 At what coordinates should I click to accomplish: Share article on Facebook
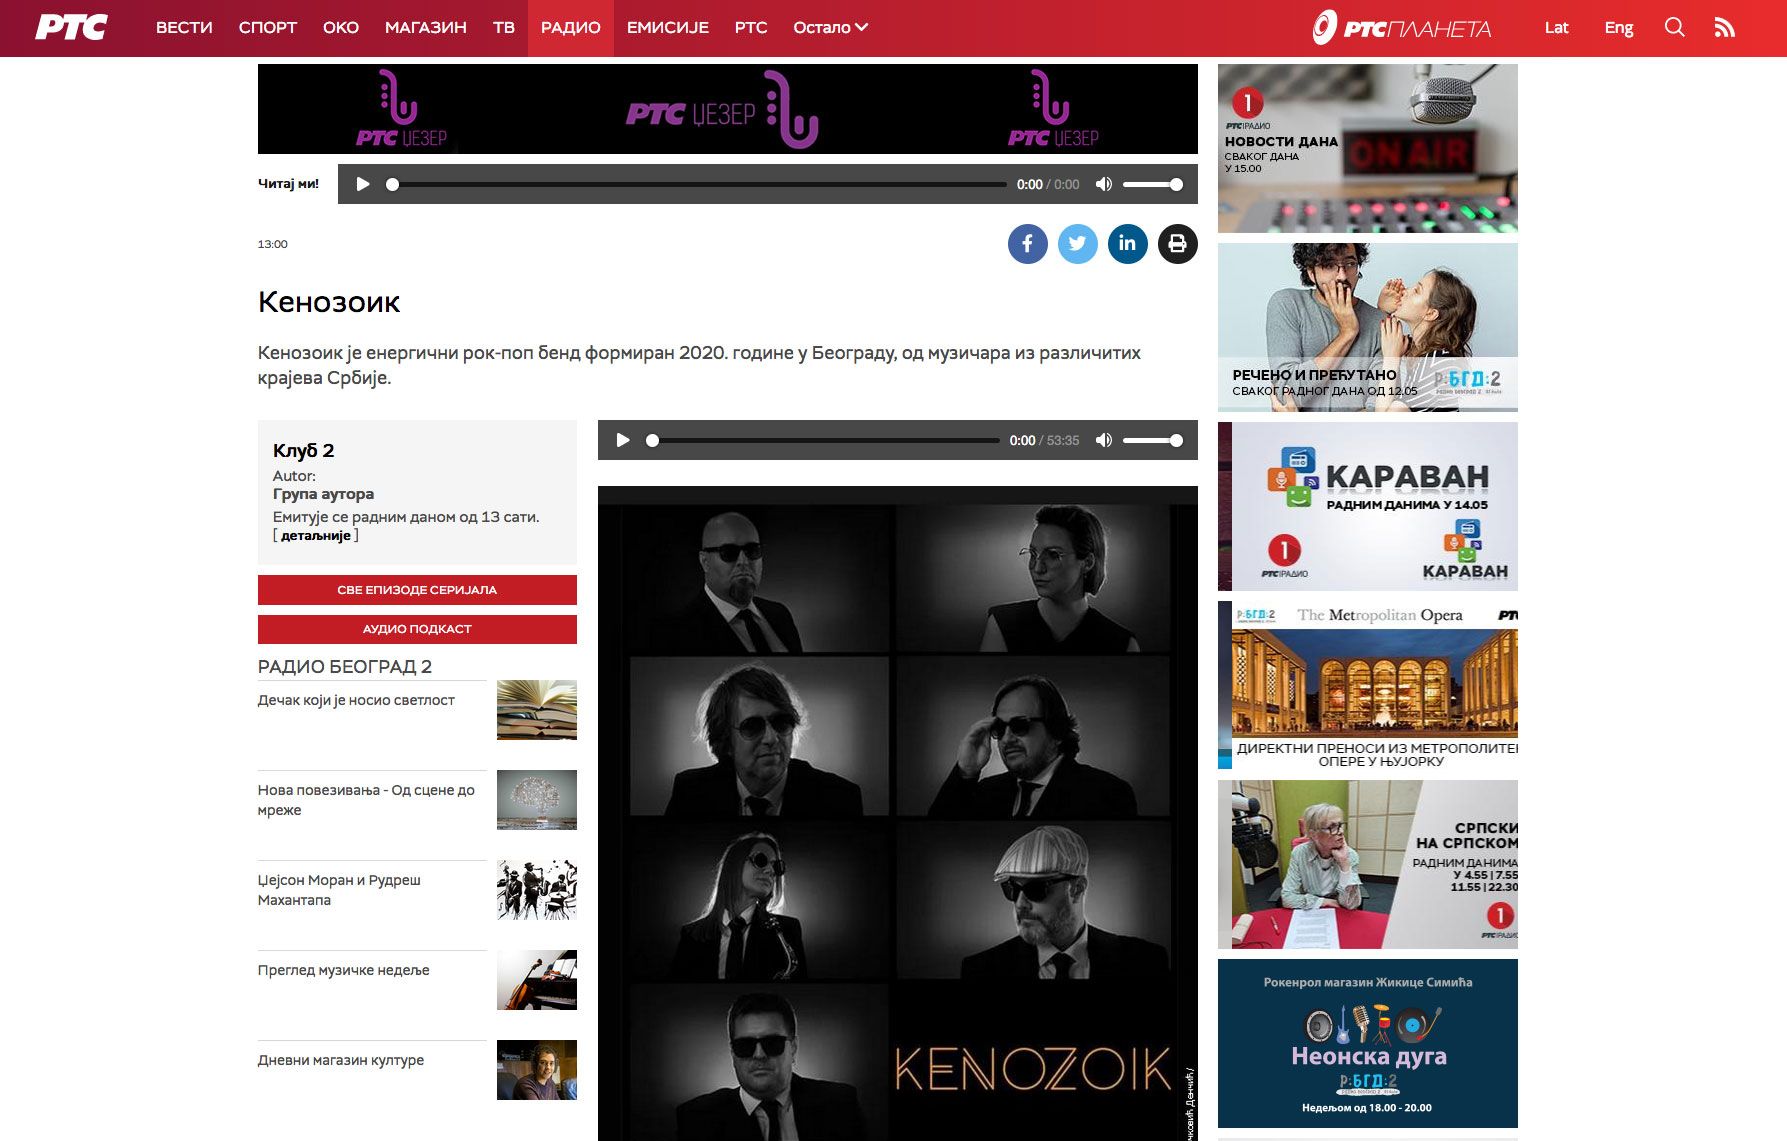[x=1027, y=244]
